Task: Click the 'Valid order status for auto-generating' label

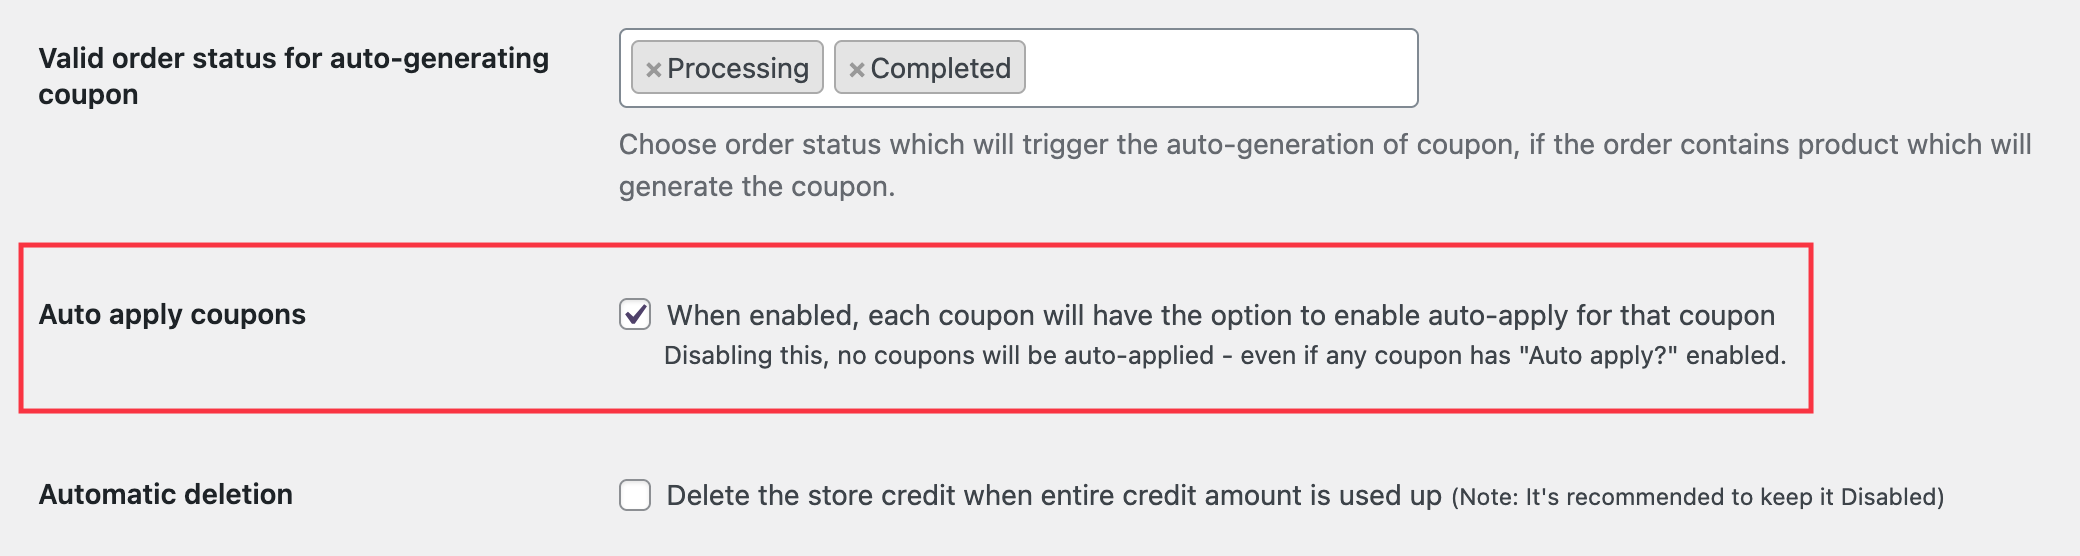Action: (x=293, y=58)
